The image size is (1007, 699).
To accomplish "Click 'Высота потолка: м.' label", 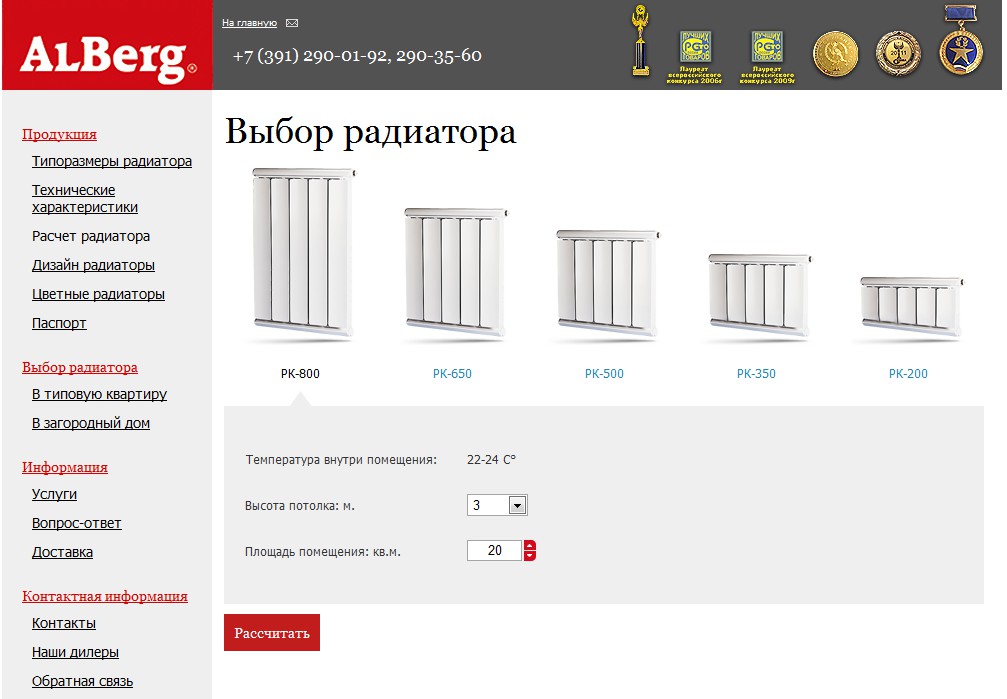I will click(x=299, y=506).
